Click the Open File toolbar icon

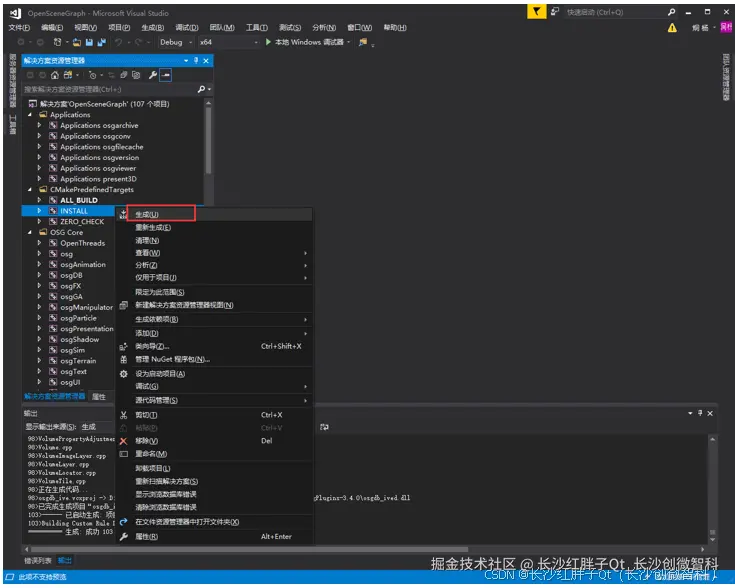77,42
